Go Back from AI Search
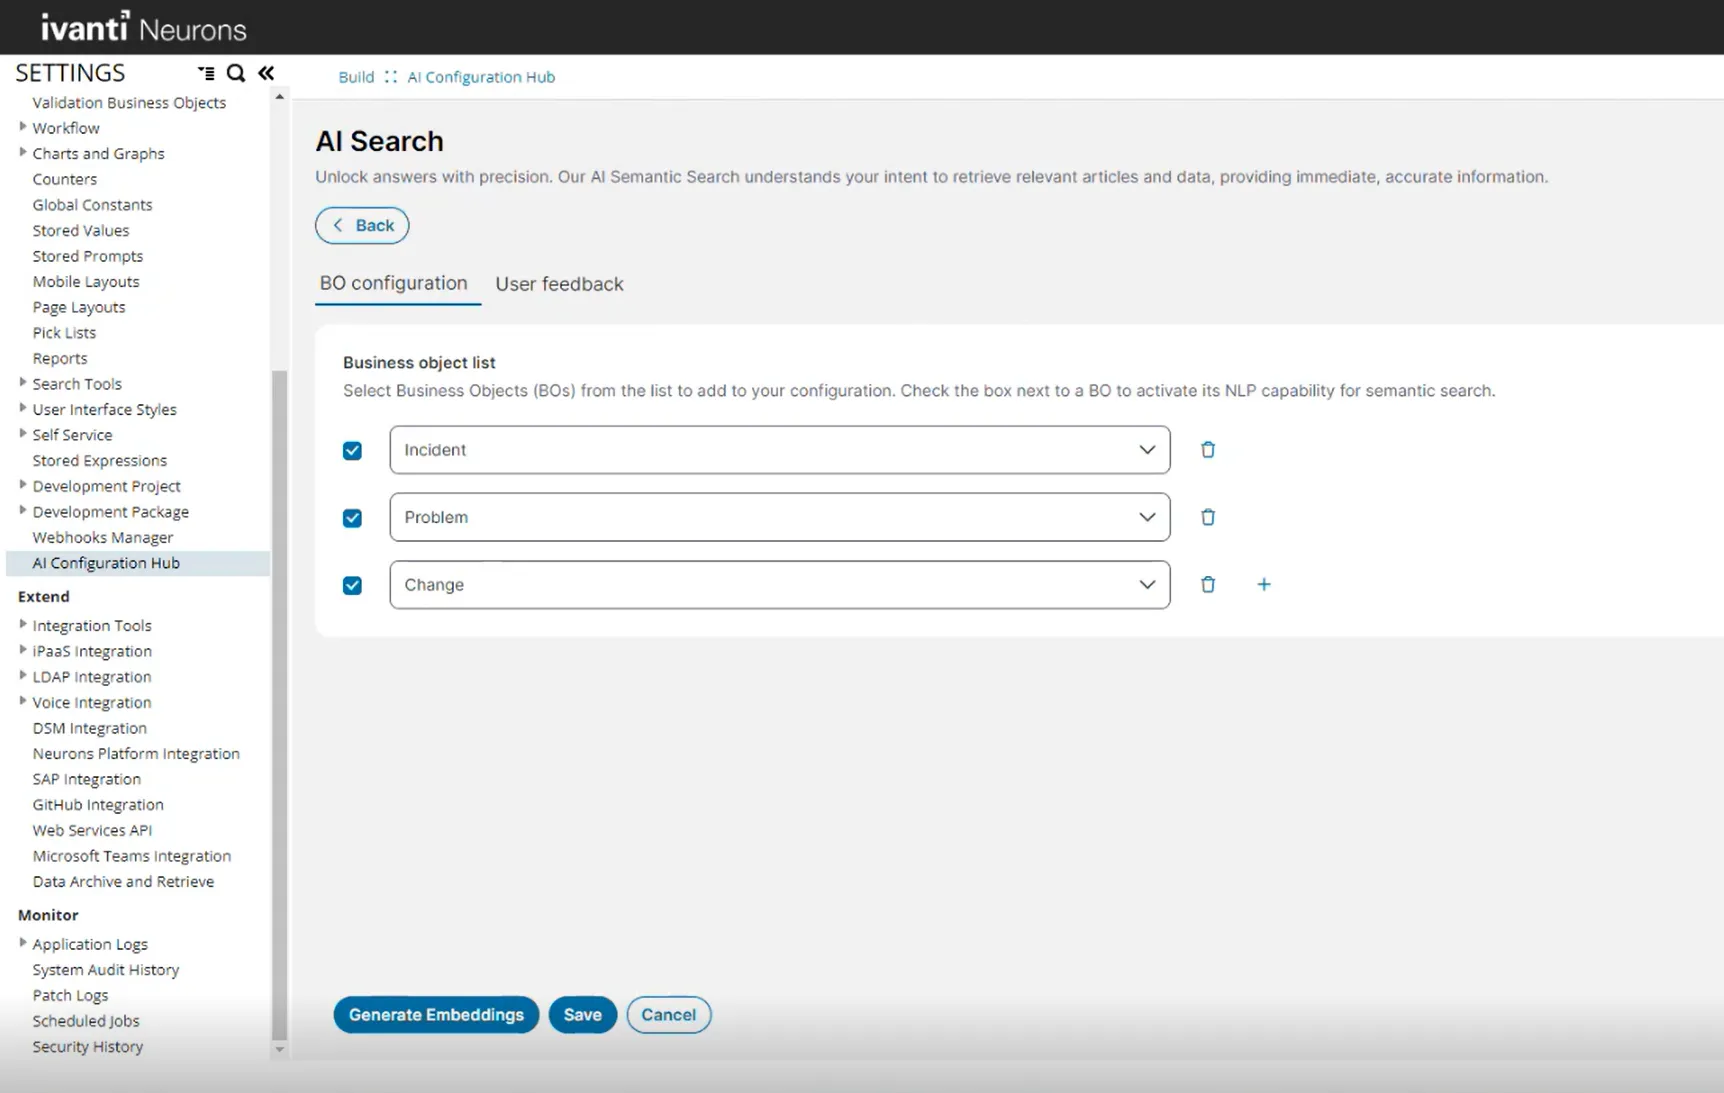 point(362,225)
